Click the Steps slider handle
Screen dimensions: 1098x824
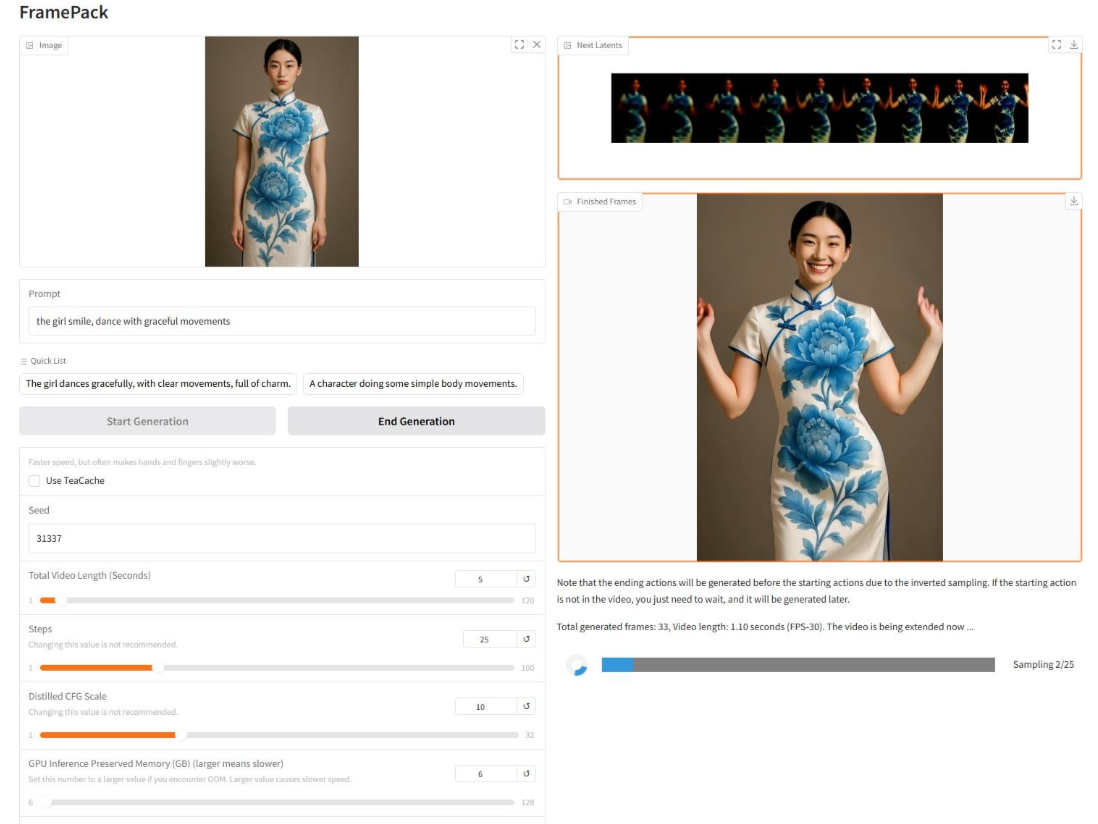pos(158,668)
